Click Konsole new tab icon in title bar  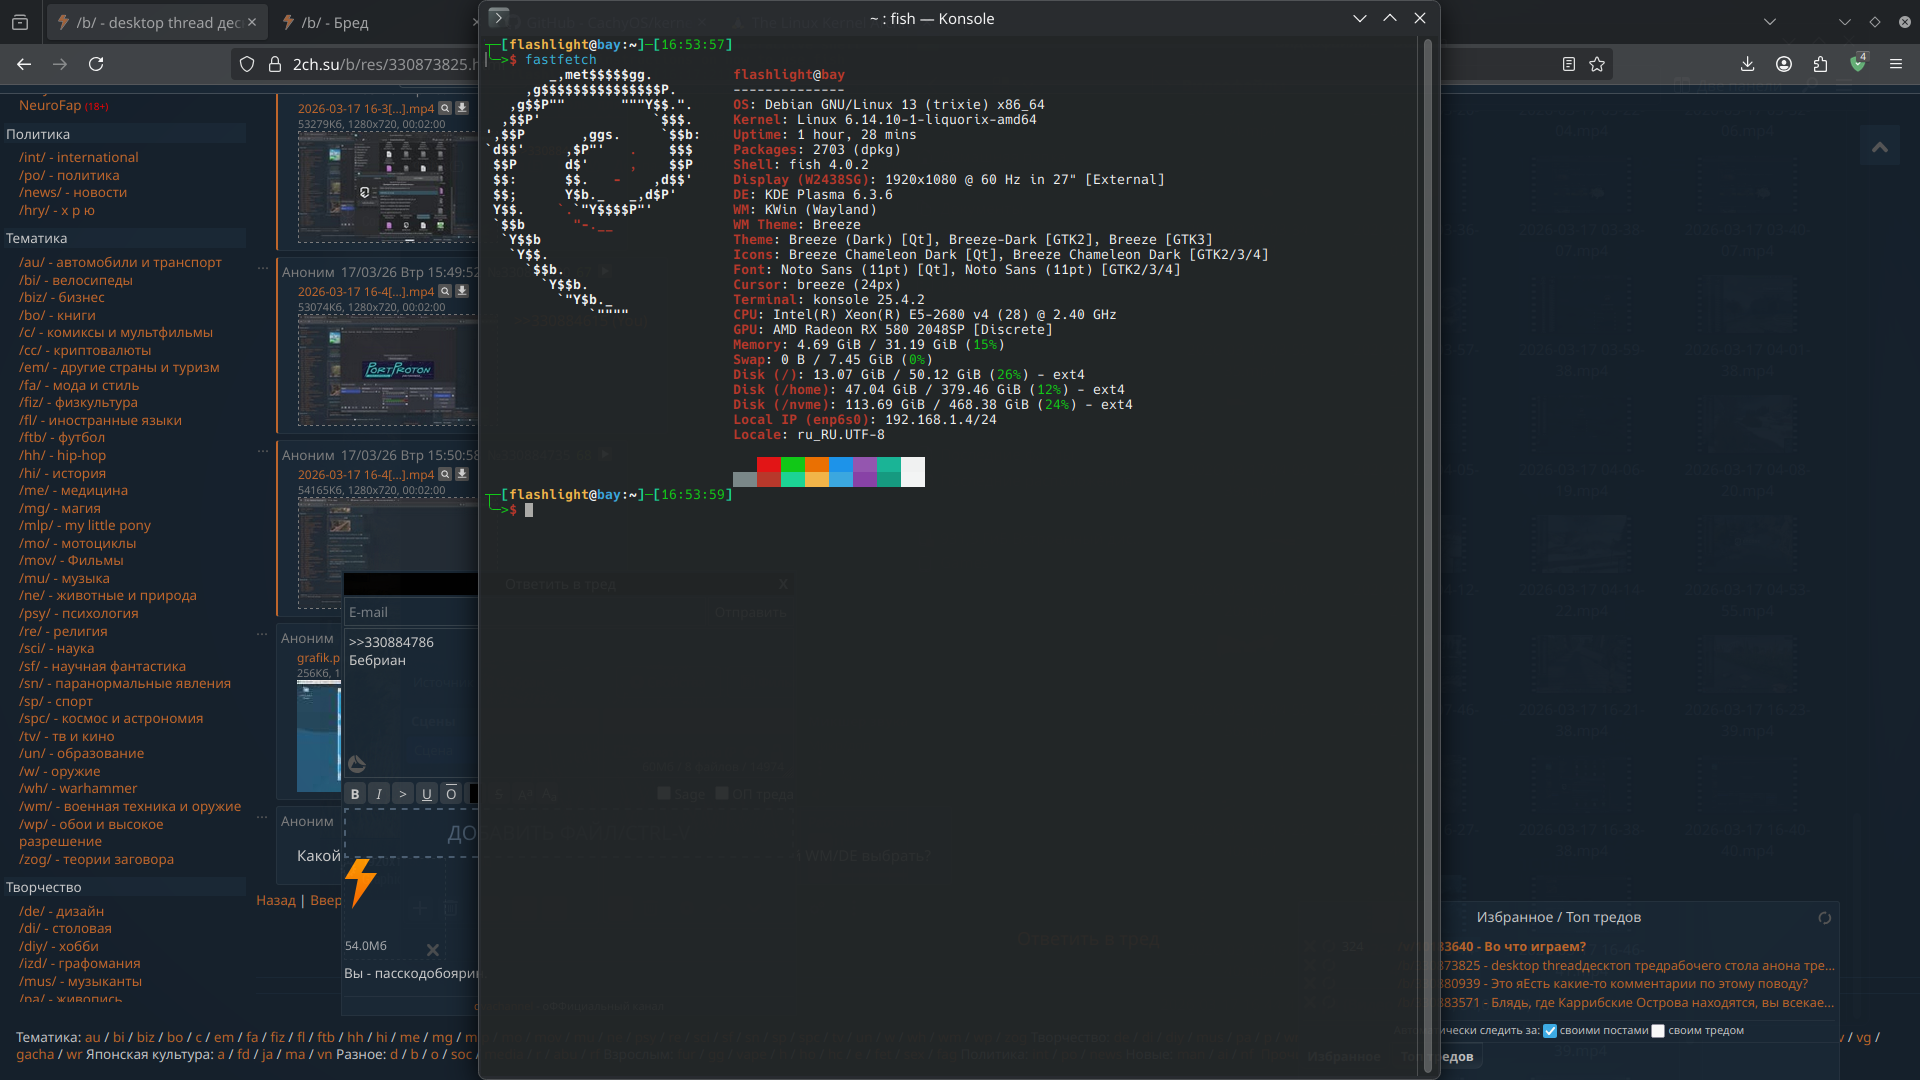click(x=499, y=18)
